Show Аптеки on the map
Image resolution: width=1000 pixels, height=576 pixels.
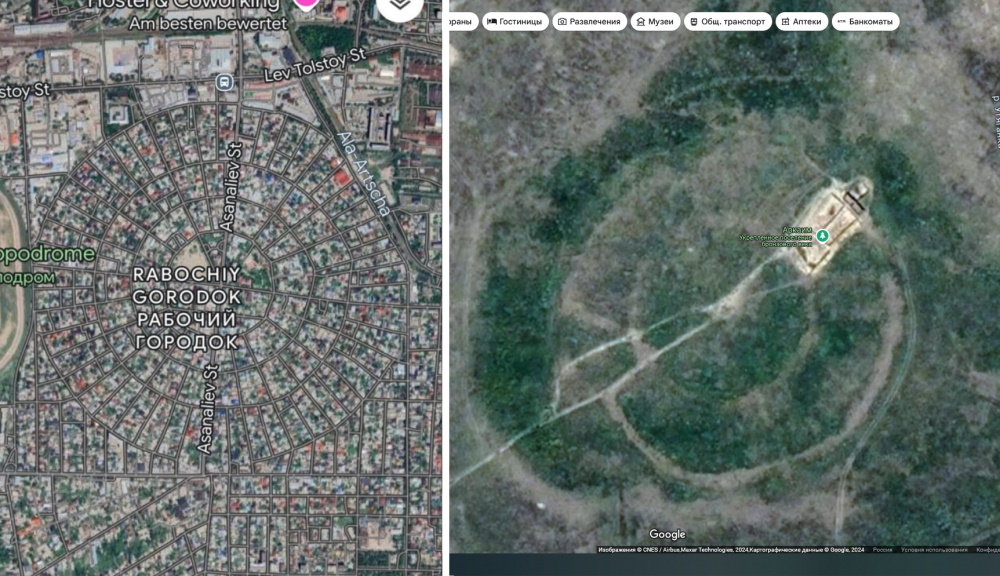pos(802,22)
